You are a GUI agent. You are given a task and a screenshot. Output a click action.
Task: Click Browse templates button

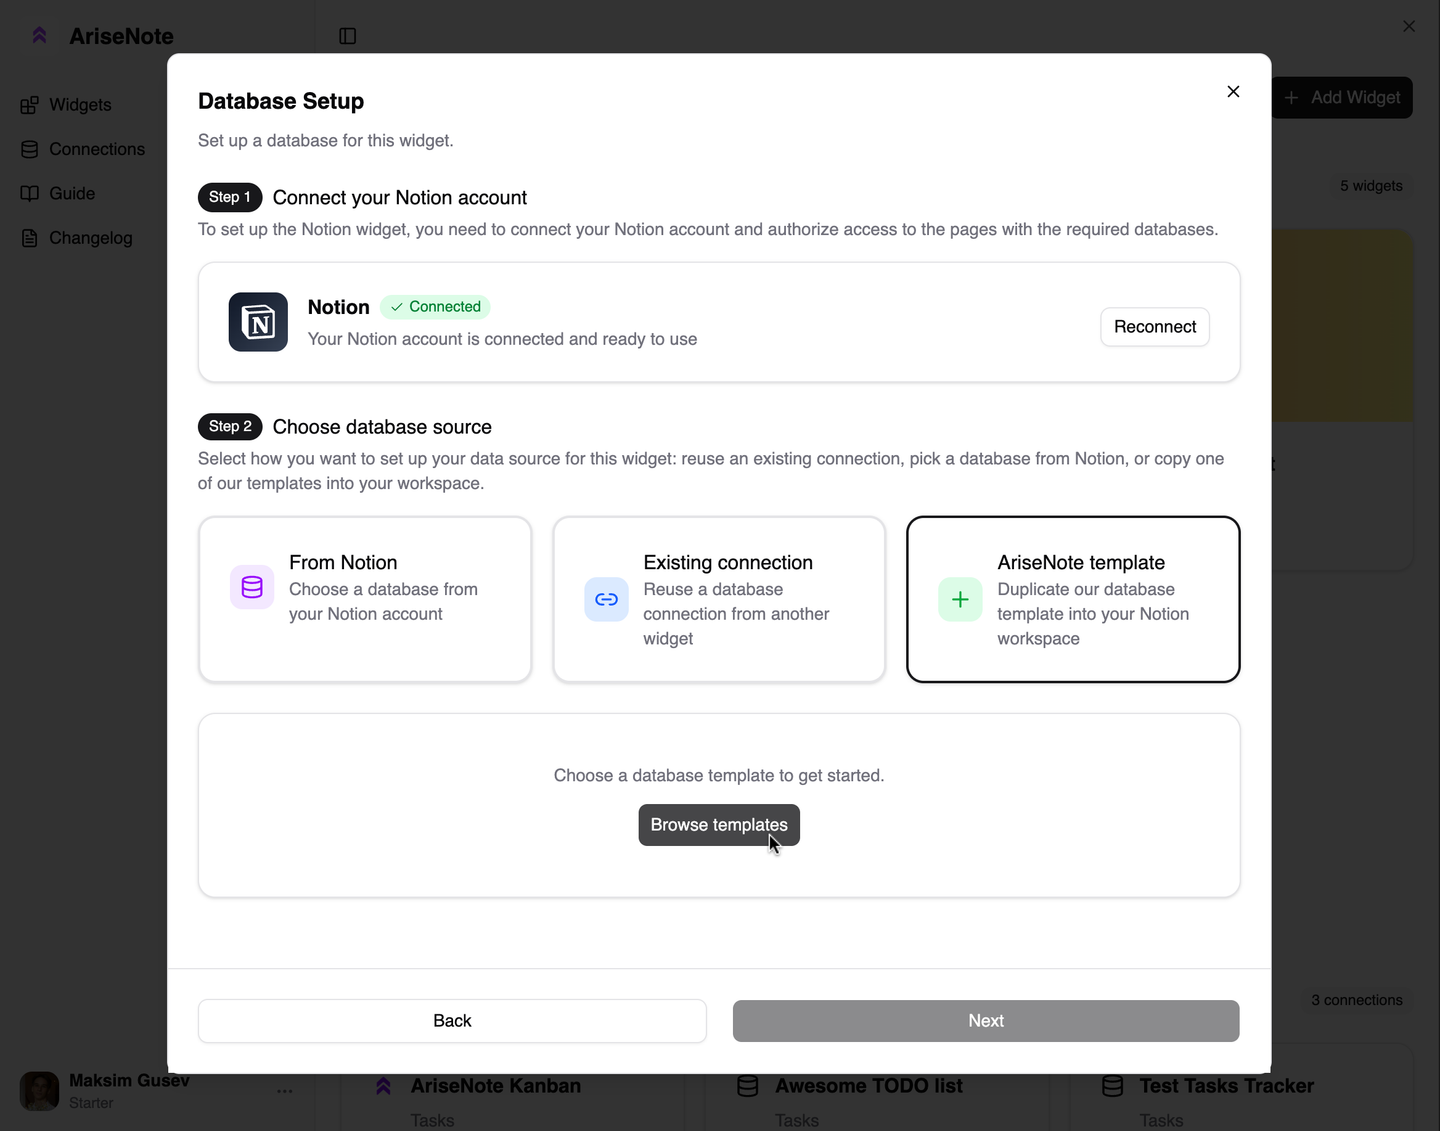coord(719,825)
